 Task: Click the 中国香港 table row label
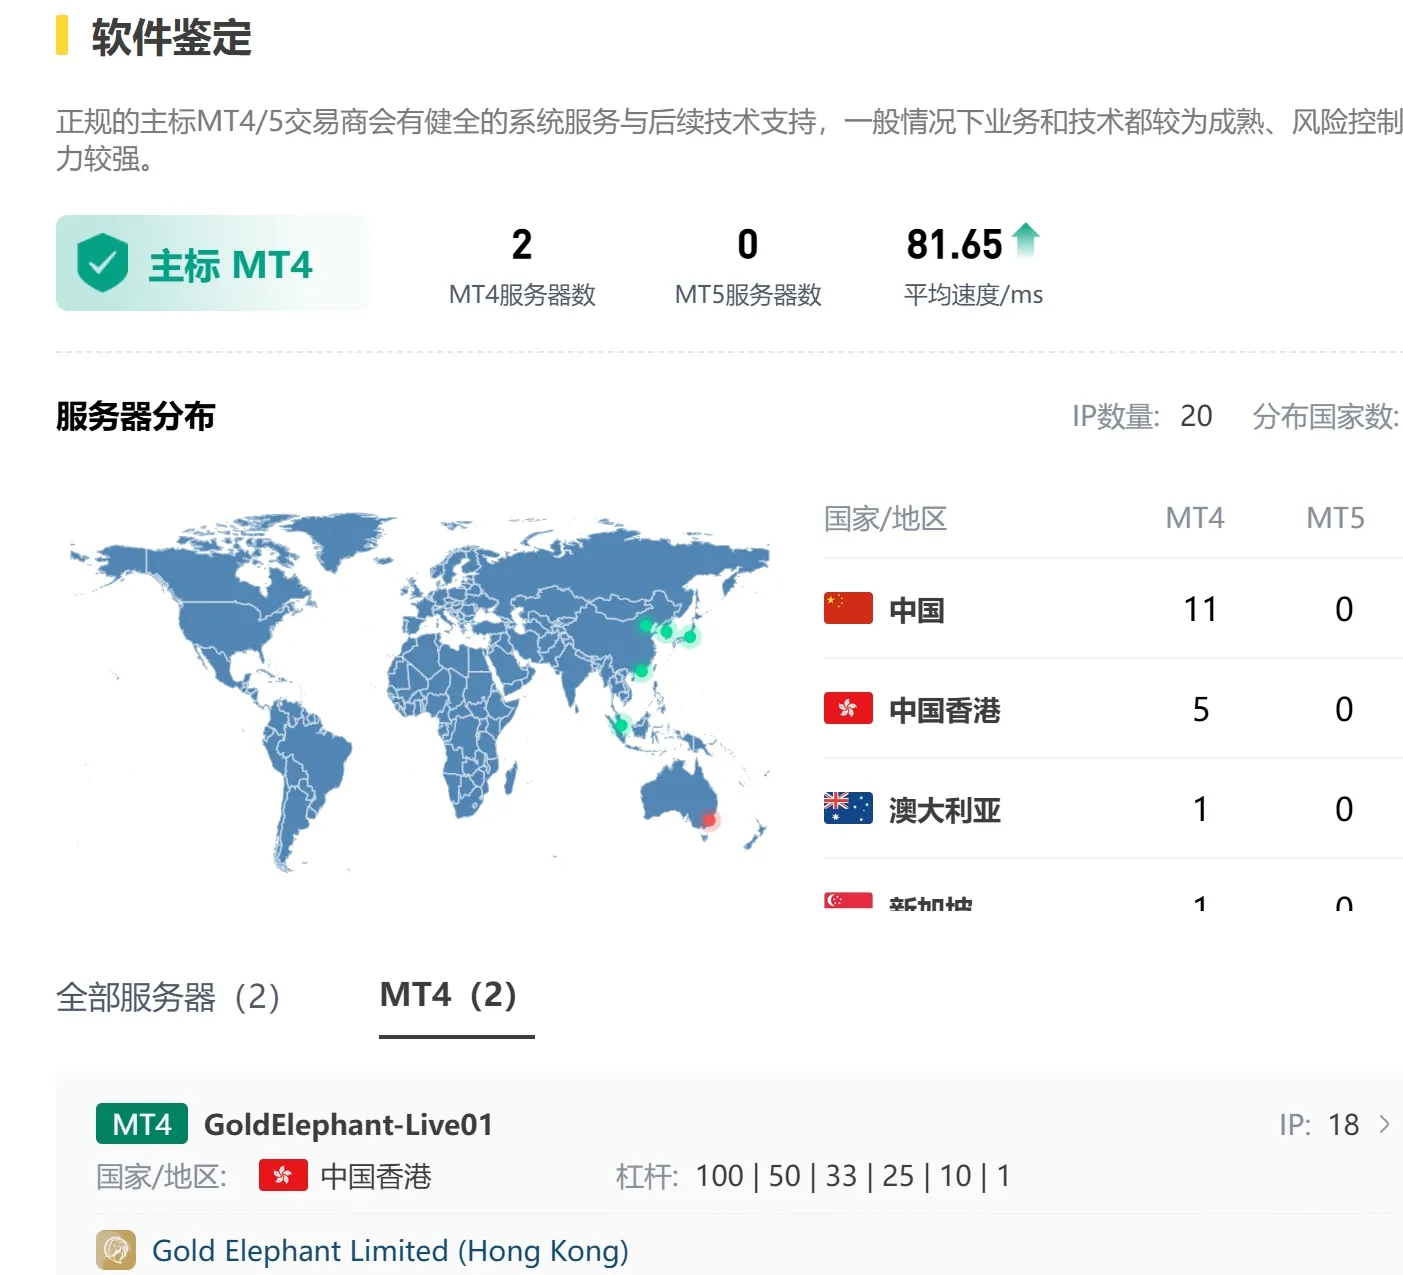tap(944, 709)
